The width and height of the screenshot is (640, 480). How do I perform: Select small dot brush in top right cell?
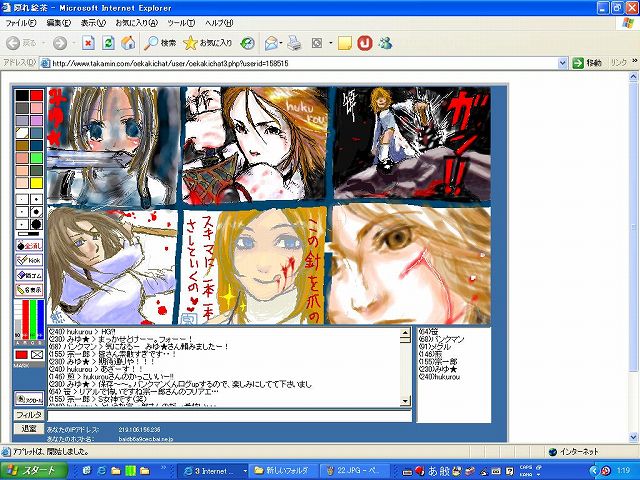pos(36,200)
